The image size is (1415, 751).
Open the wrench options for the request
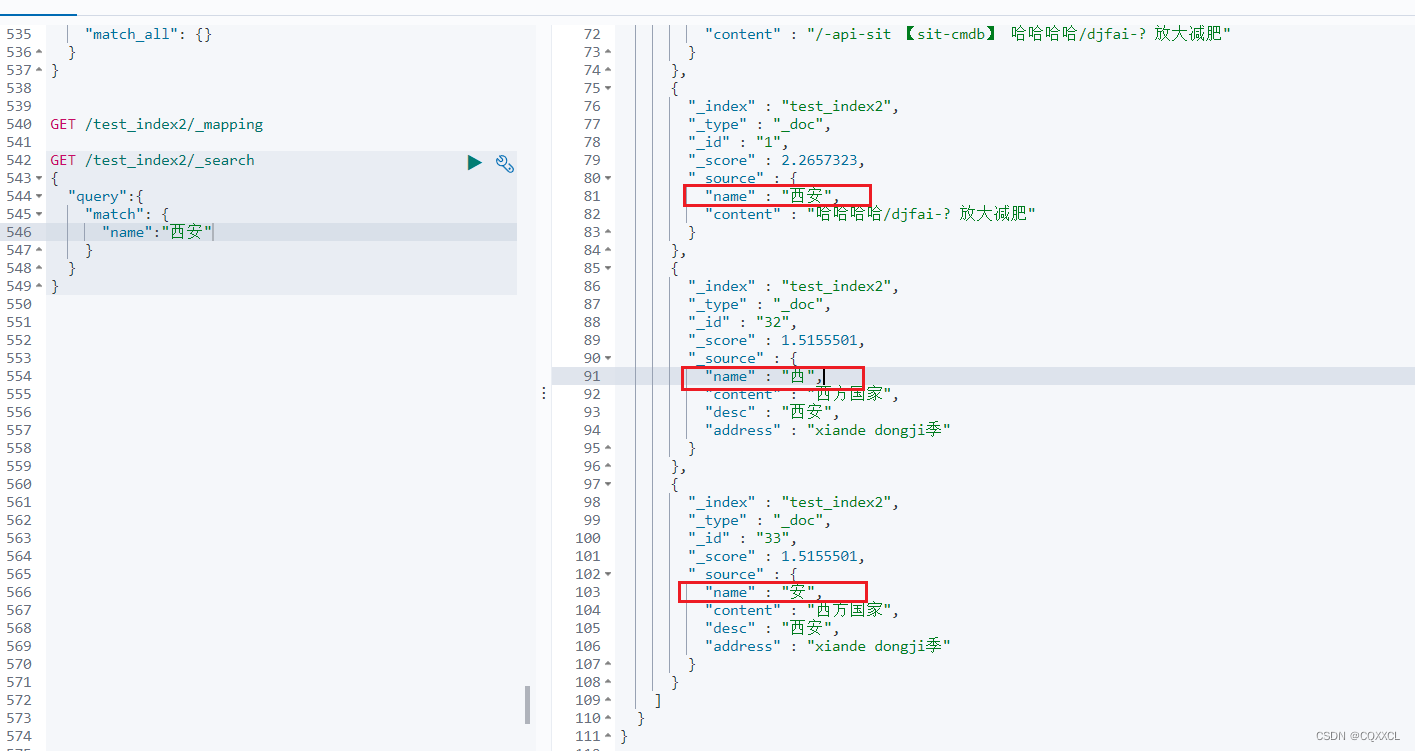(505, 163)
